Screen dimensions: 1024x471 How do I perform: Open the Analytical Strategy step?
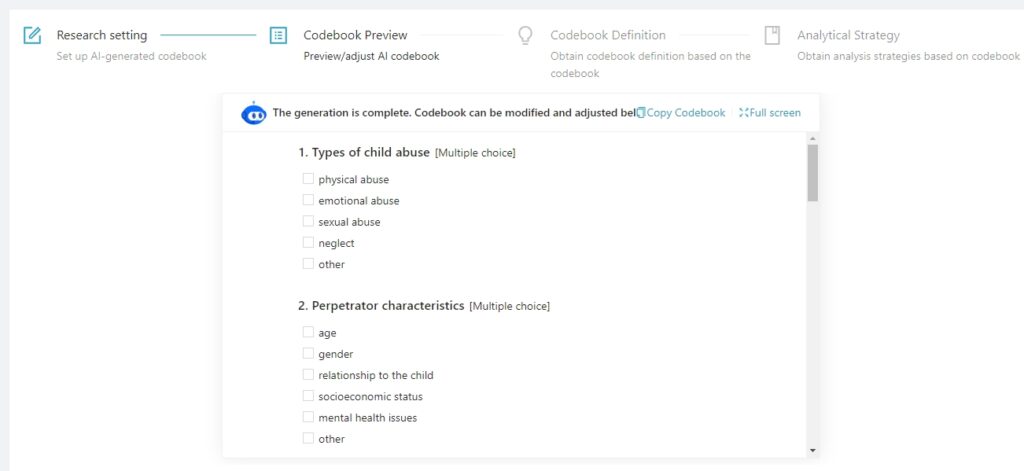pos(848,35)
